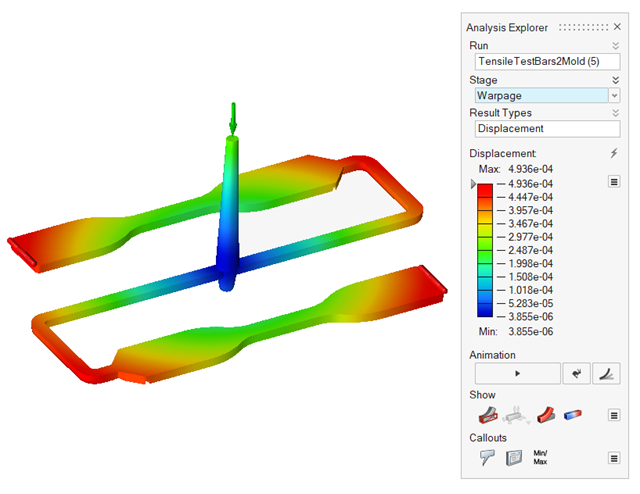640x494 pixels.
Task: Click the callout list panel icon
Action: click(515, 457)
